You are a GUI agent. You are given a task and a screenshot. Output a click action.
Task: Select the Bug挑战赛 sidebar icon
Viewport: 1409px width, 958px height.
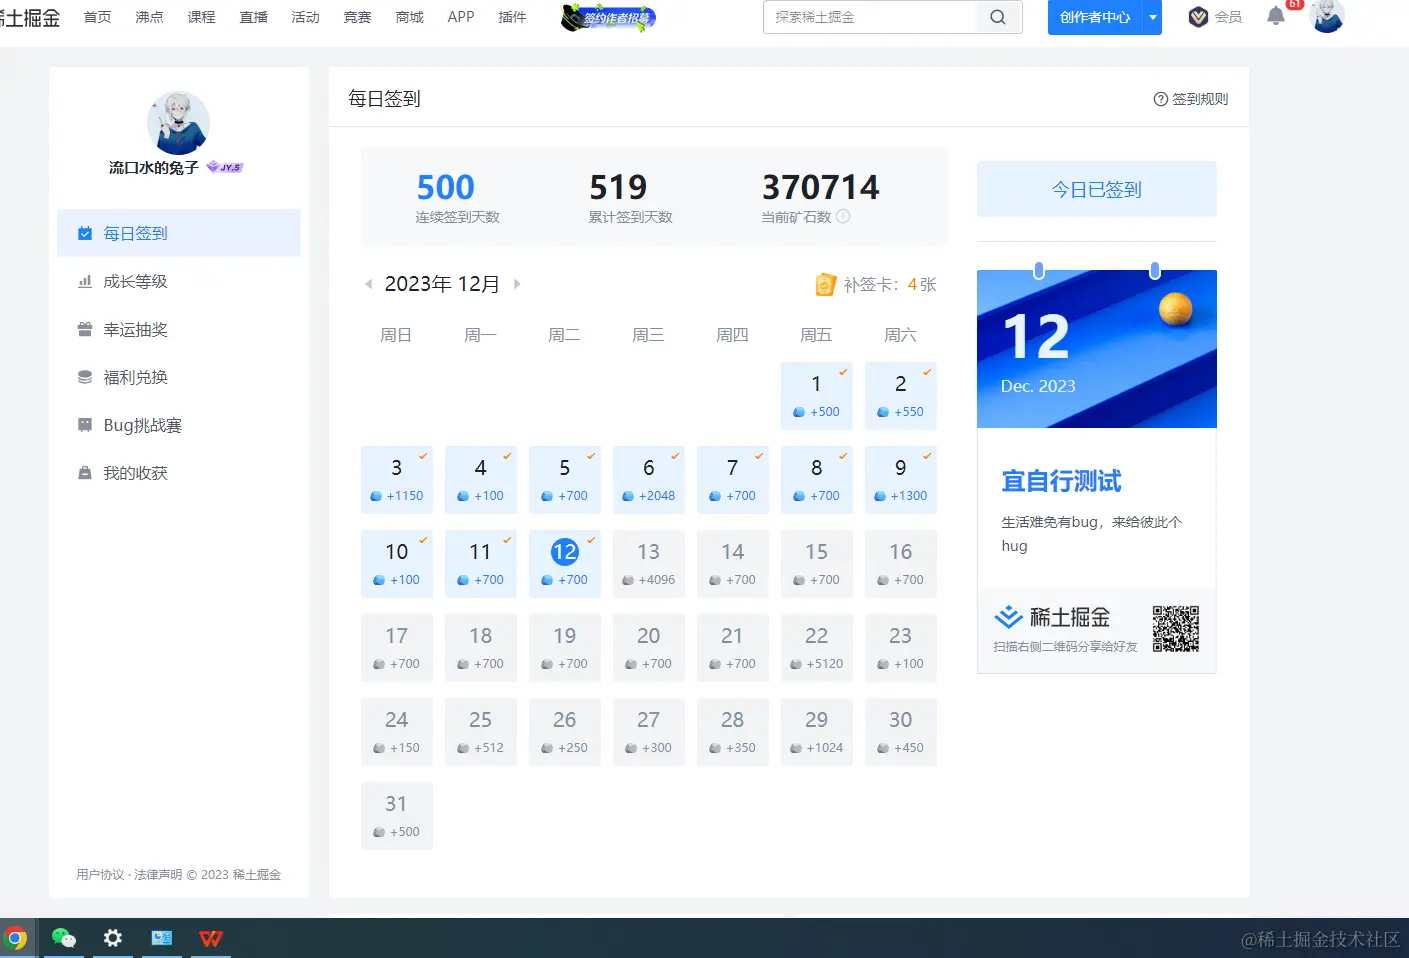(85, 424)
